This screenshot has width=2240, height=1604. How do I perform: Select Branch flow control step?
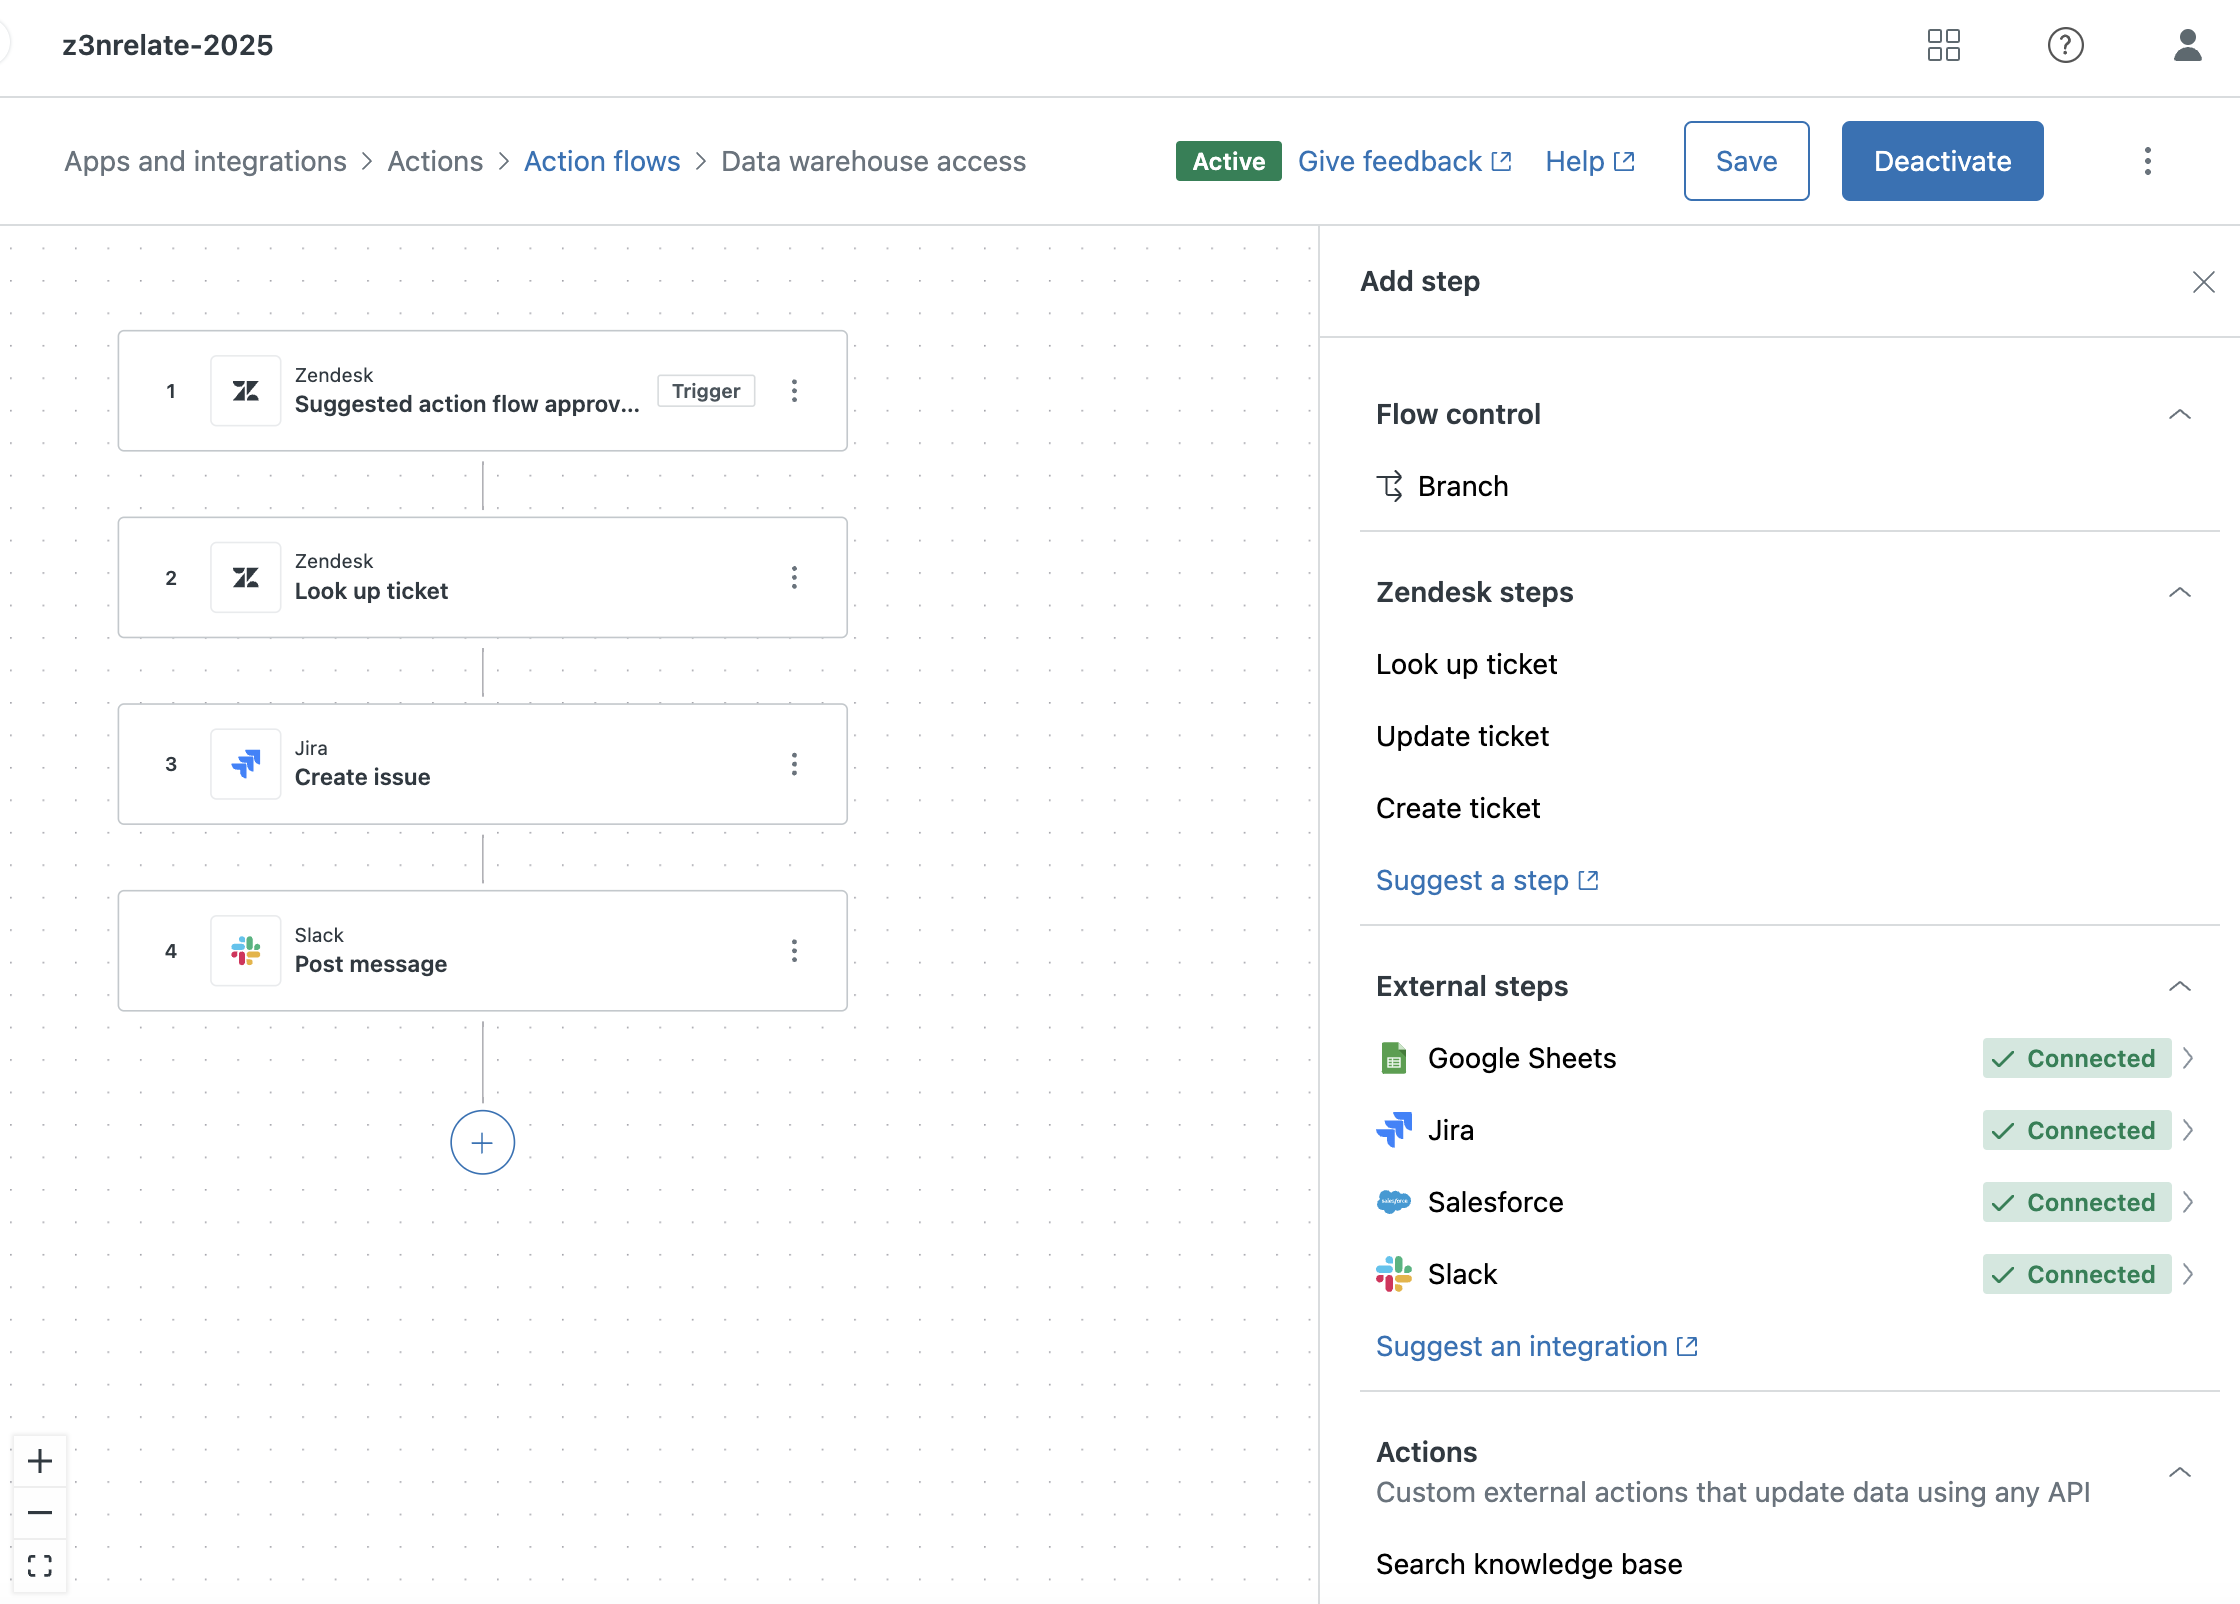1462,486
